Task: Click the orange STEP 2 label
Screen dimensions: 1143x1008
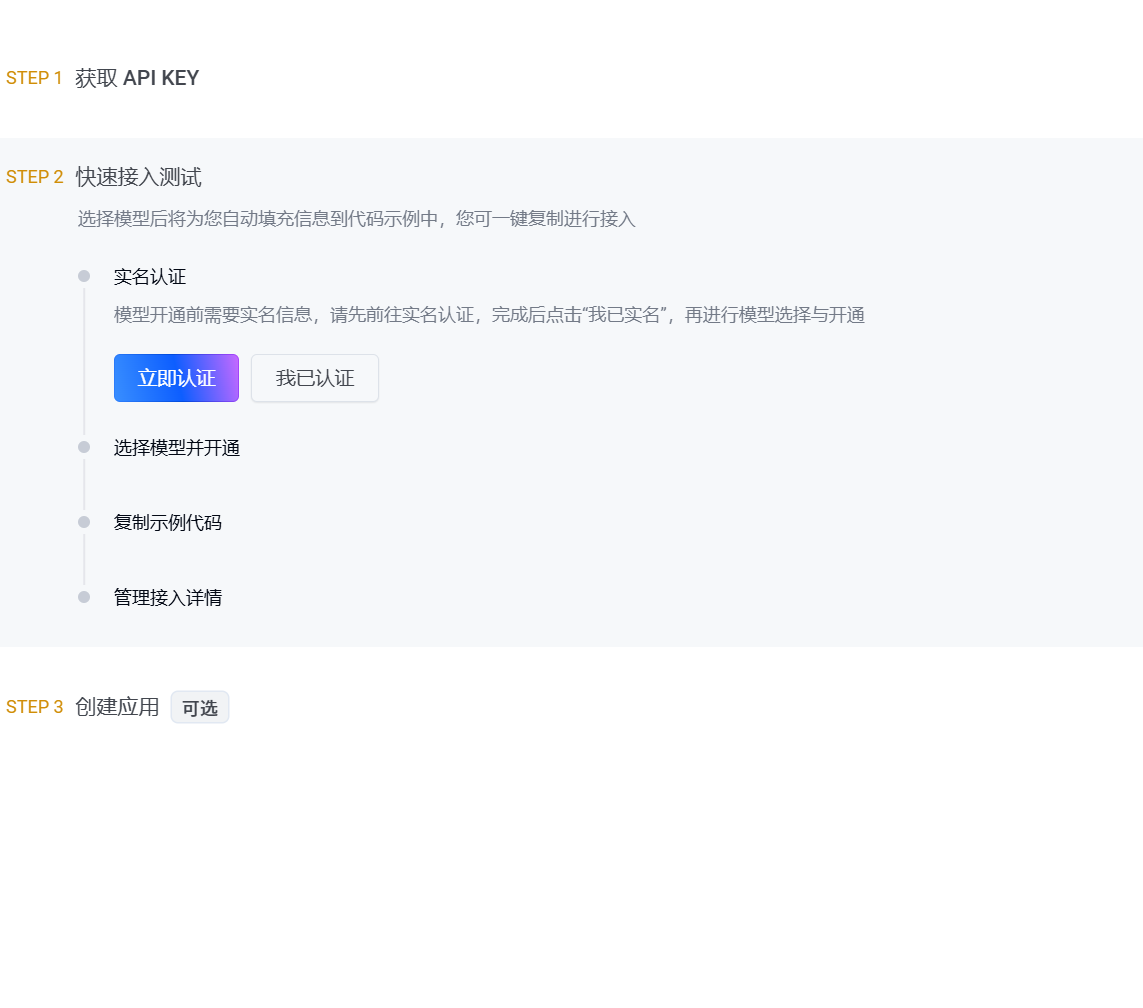Action: coord(34,177)
